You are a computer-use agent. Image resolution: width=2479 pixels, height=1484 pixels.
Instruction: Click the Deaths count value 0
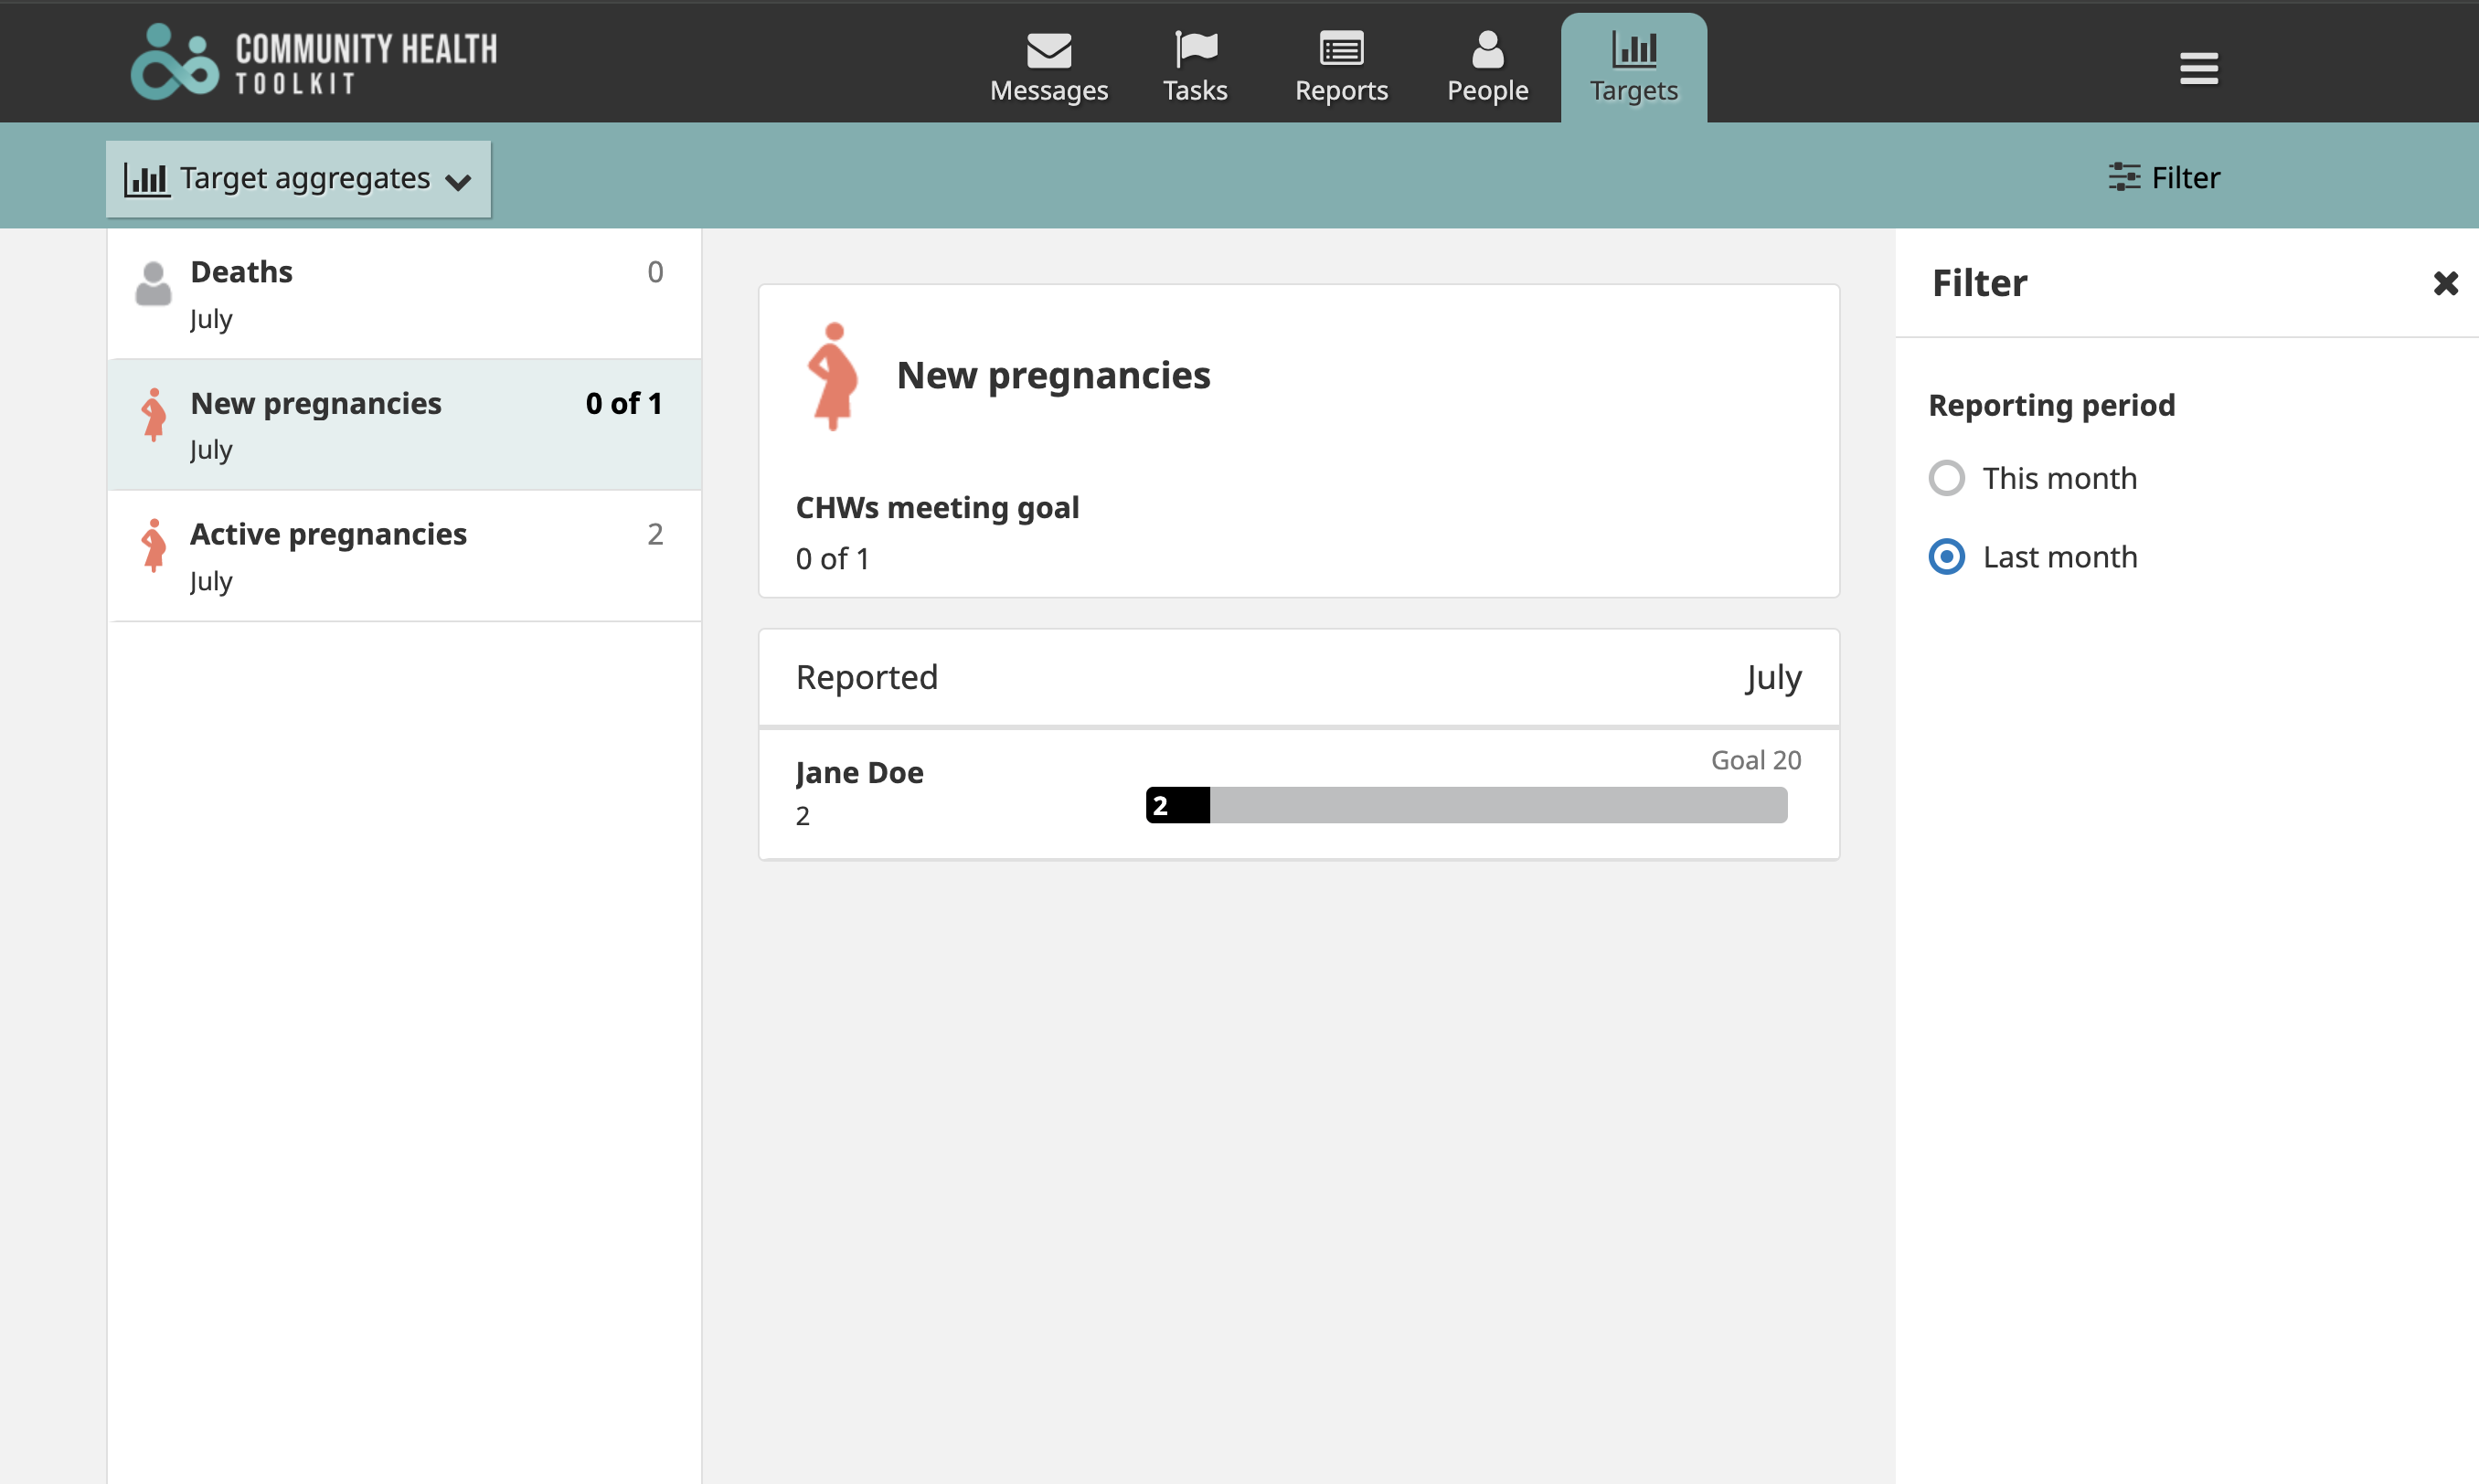655,272
